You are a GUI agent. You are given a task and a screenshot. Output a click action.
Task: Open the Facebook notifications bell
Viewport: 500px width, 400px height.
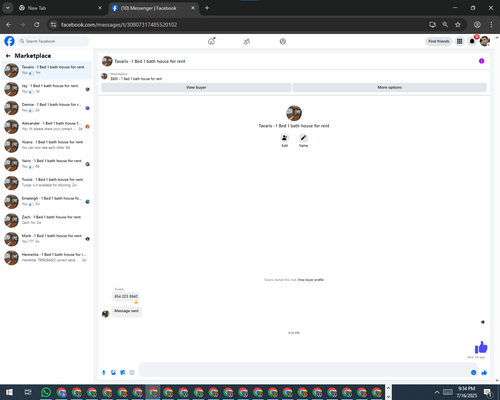pyautogui.click(x=472, y=41)
